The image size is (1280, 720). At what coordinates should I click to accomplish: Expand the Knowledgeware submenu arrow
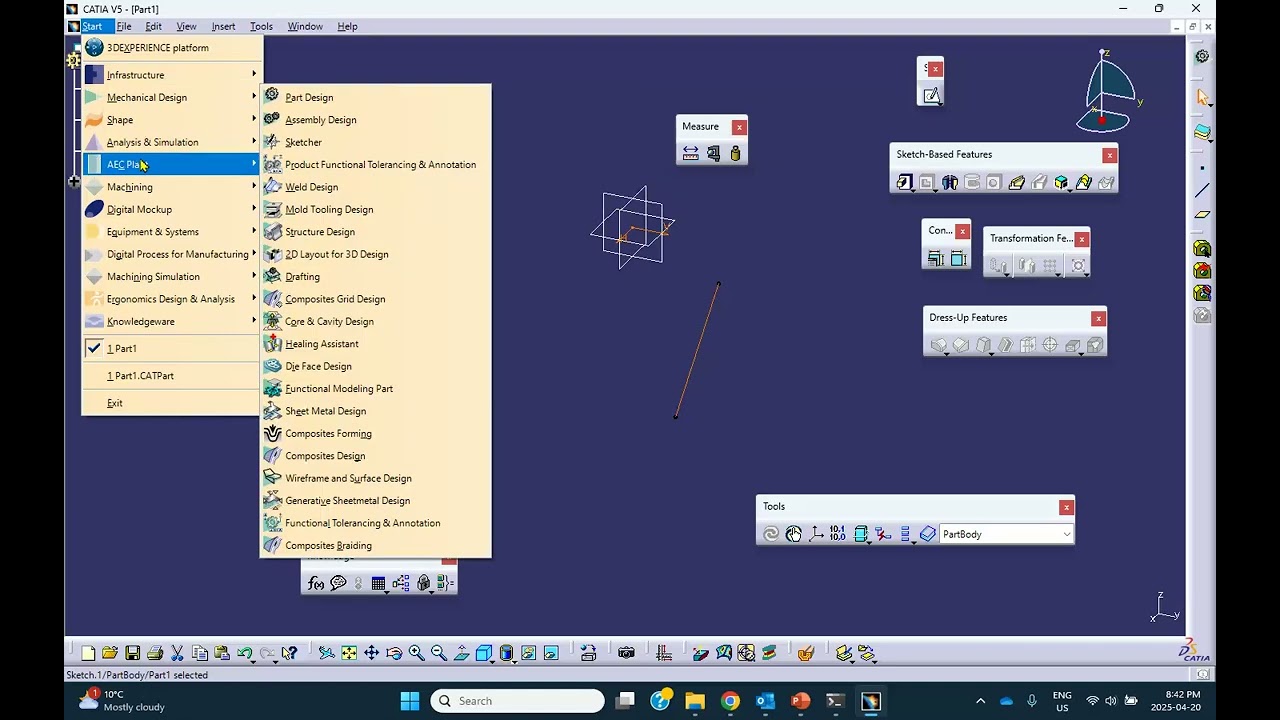click(254, 320)
